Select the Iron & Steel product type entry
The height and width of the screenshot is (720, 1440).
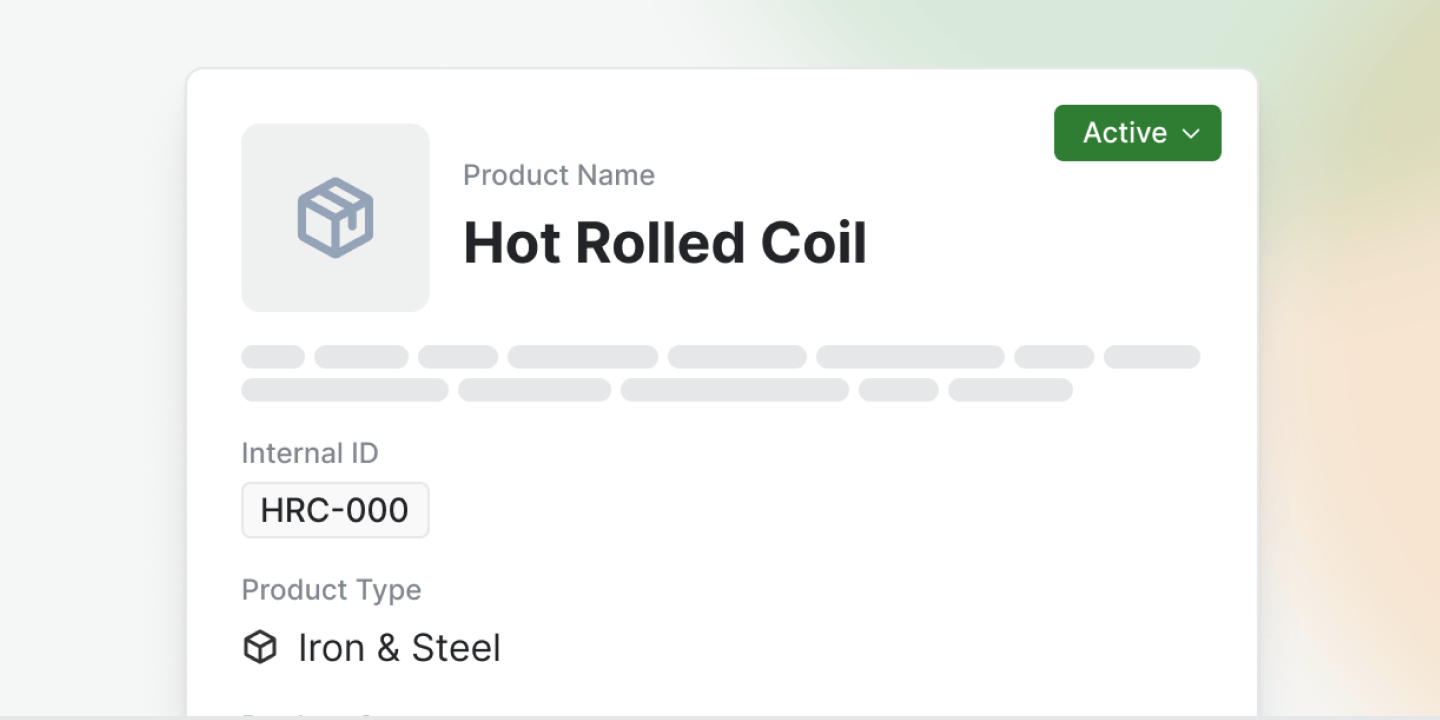pyautogui.click(x=399, y=647)
